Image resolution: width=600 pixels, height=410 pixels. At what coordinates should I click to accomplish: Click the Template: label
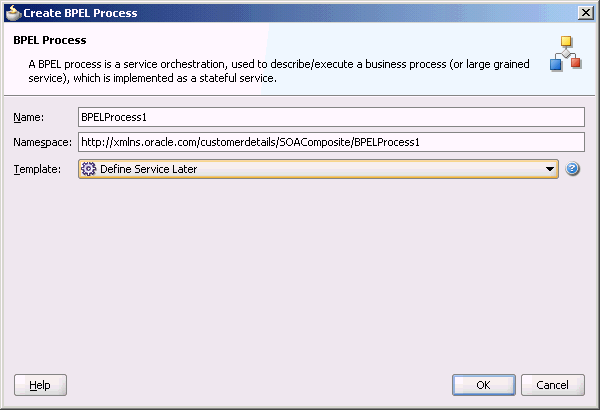tap(37, 169)
